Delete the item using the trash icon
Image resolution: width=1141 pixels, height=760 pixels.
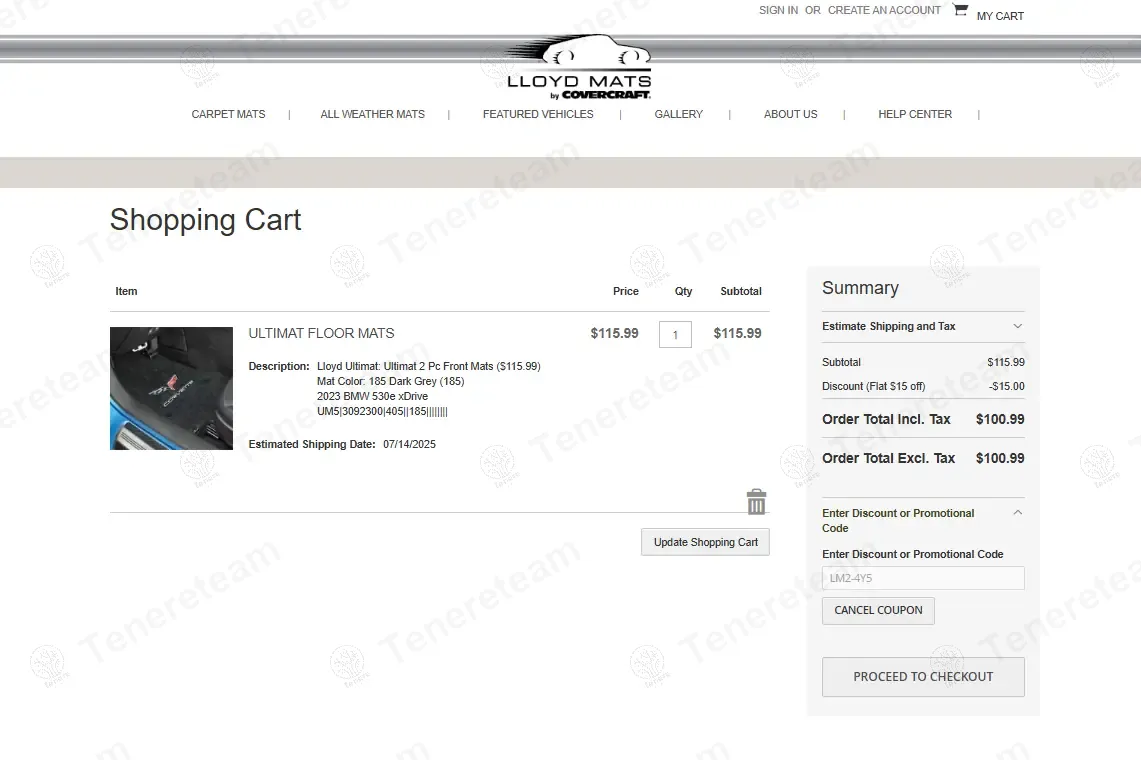click(x=756, y=502)
